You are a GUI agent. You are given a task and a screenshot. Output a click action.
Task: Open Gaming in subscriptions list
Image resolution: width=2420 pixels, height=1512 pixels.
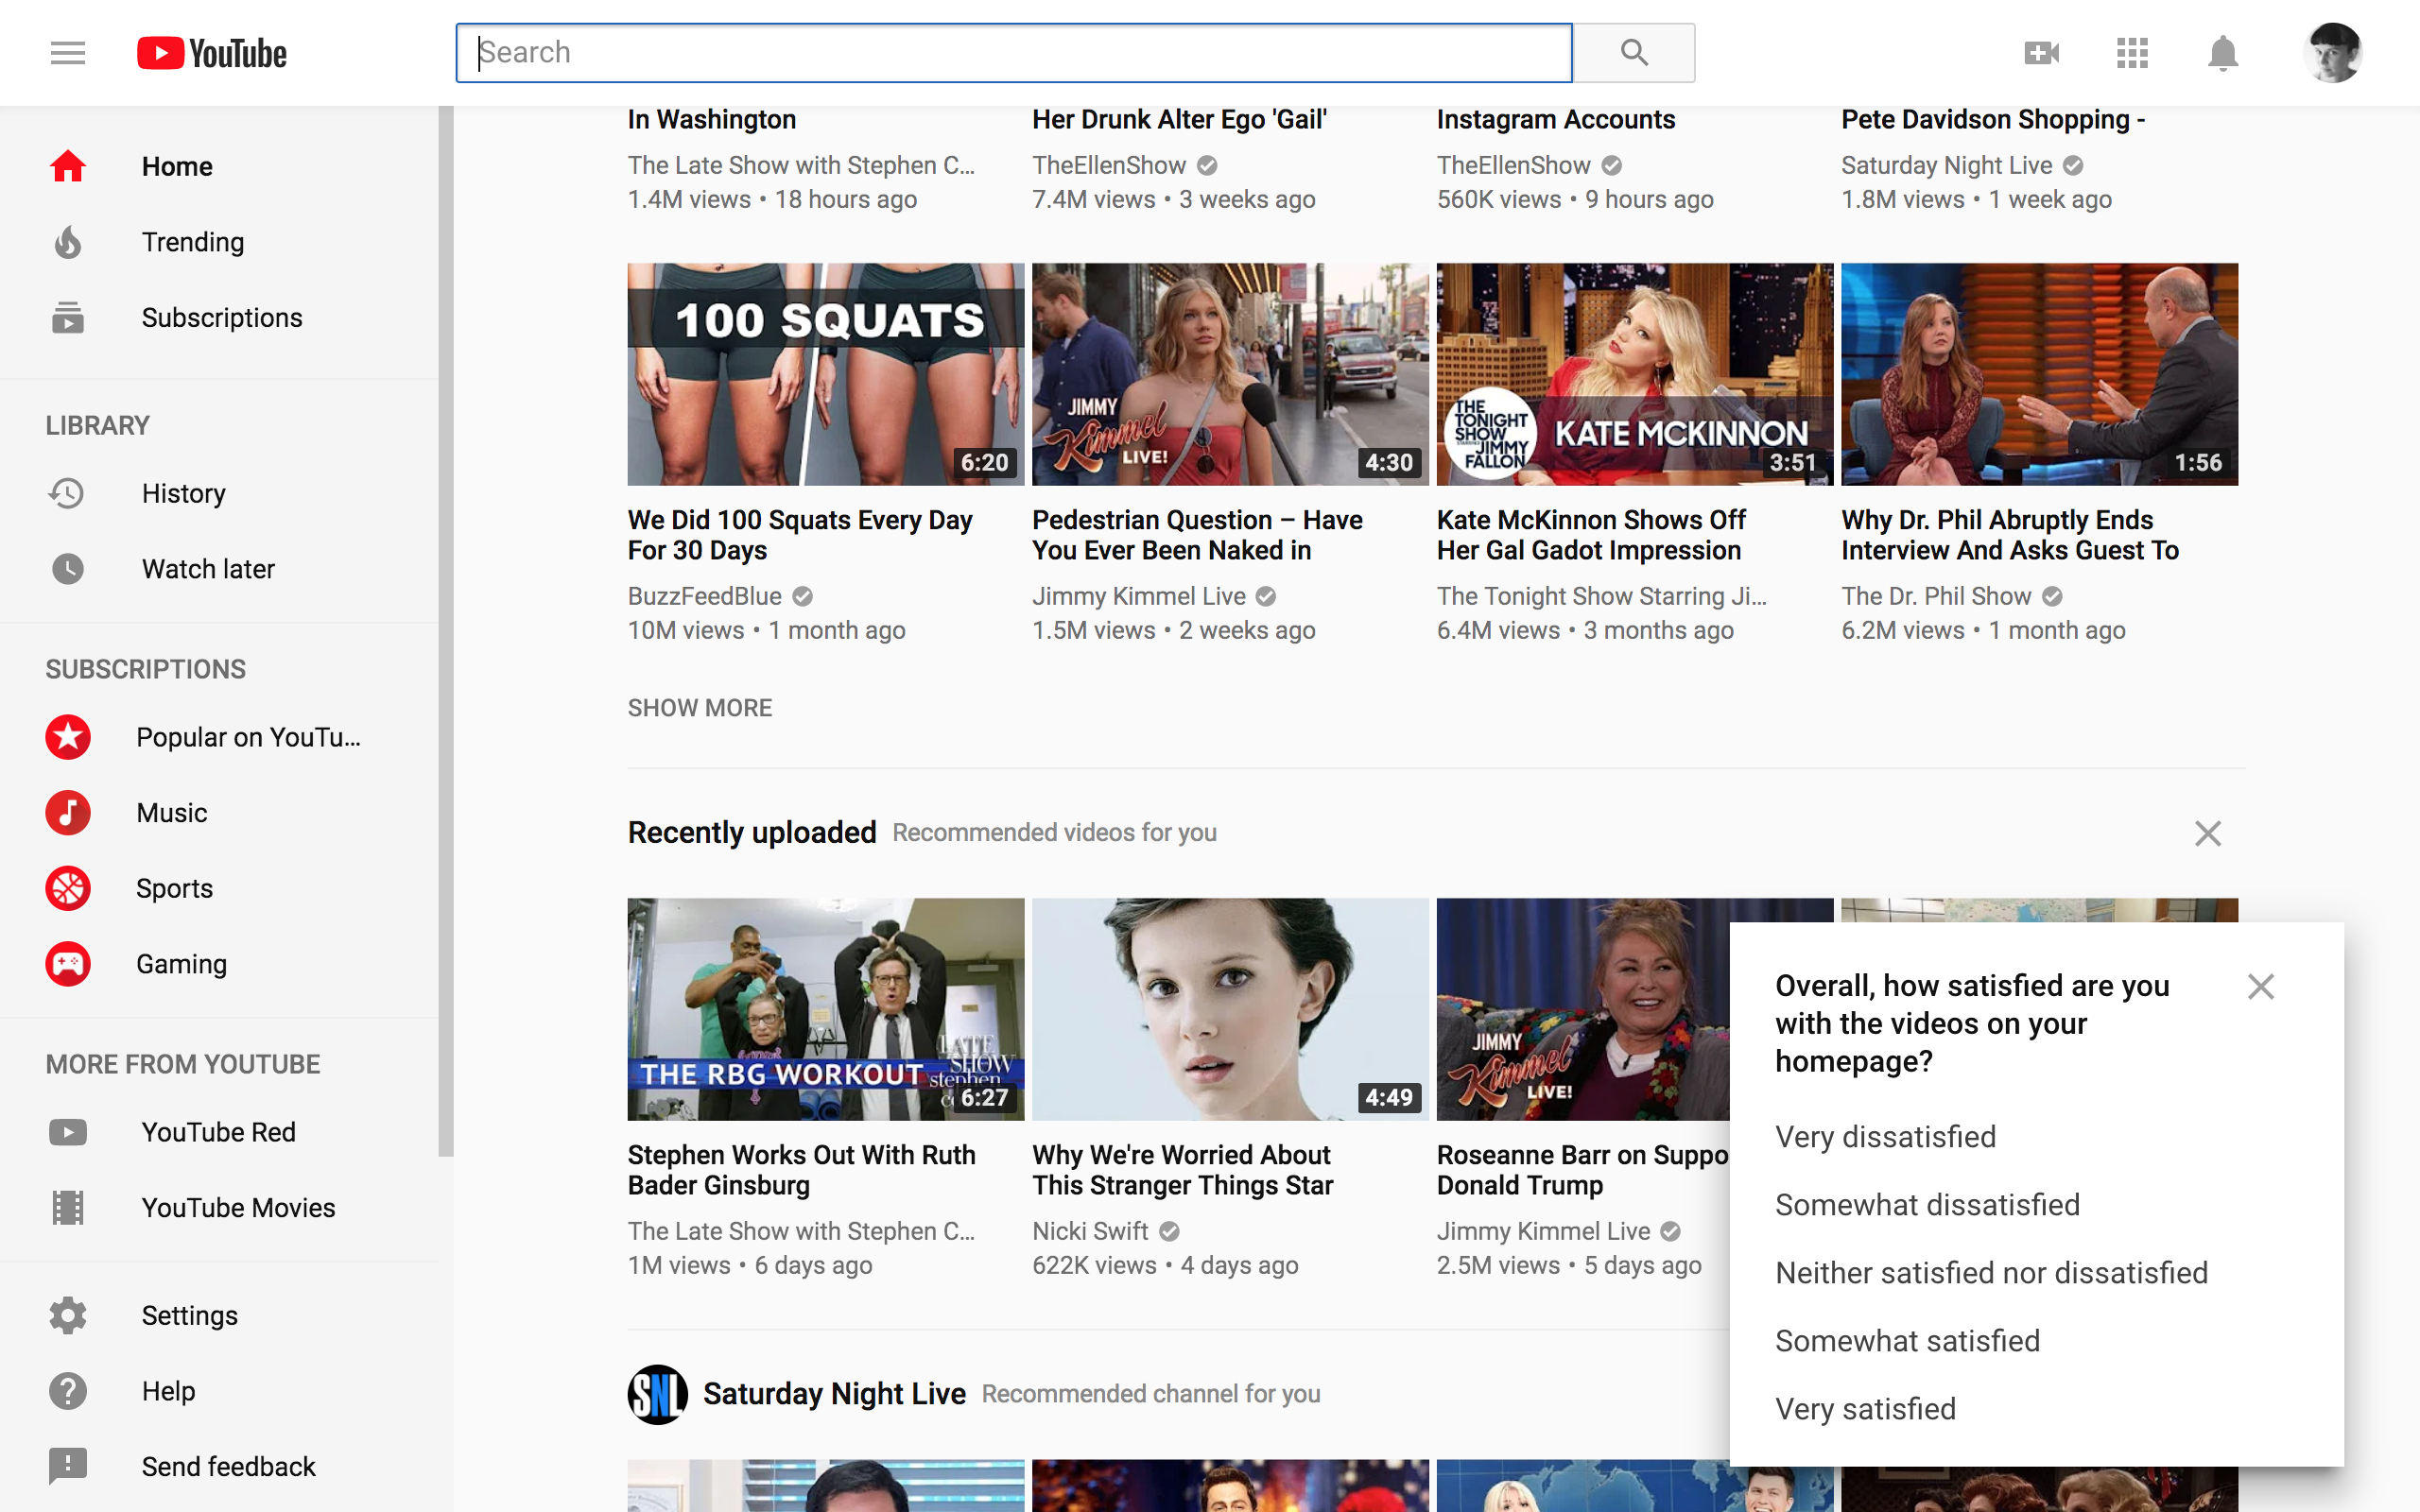click(219, 964)
